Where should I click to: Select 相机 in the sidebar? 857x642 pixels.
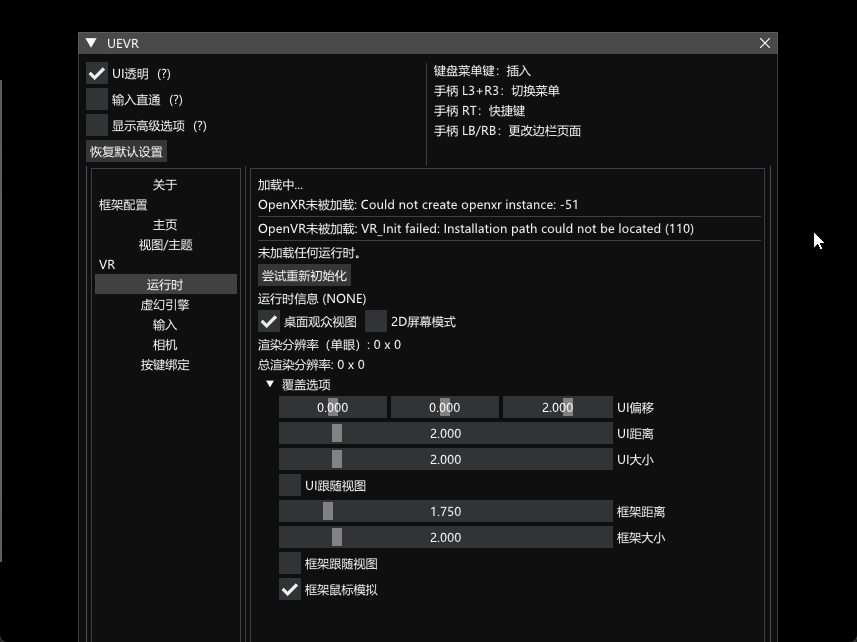(165, 345)
